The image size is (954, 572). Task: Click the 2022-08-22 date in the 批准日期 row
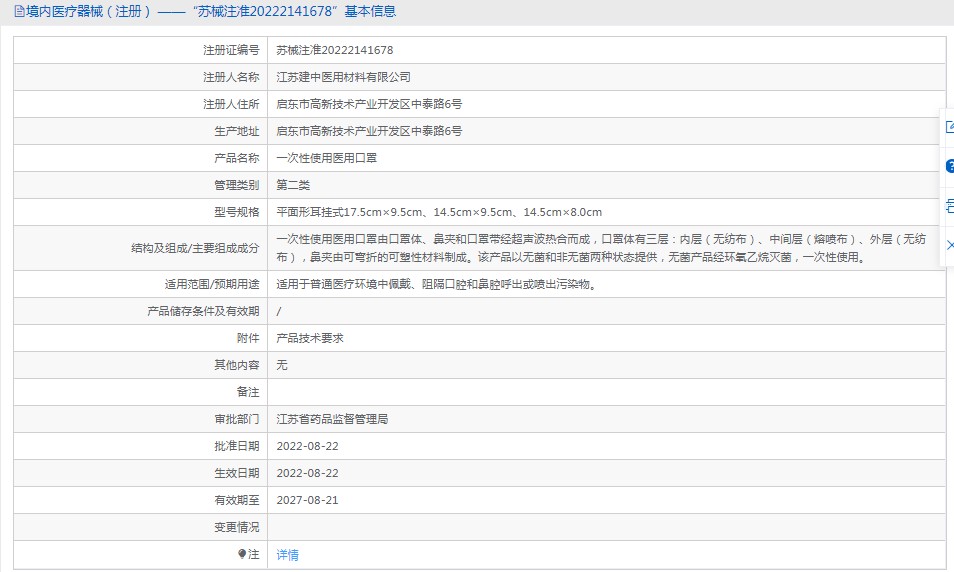click(x=307, y=446)
